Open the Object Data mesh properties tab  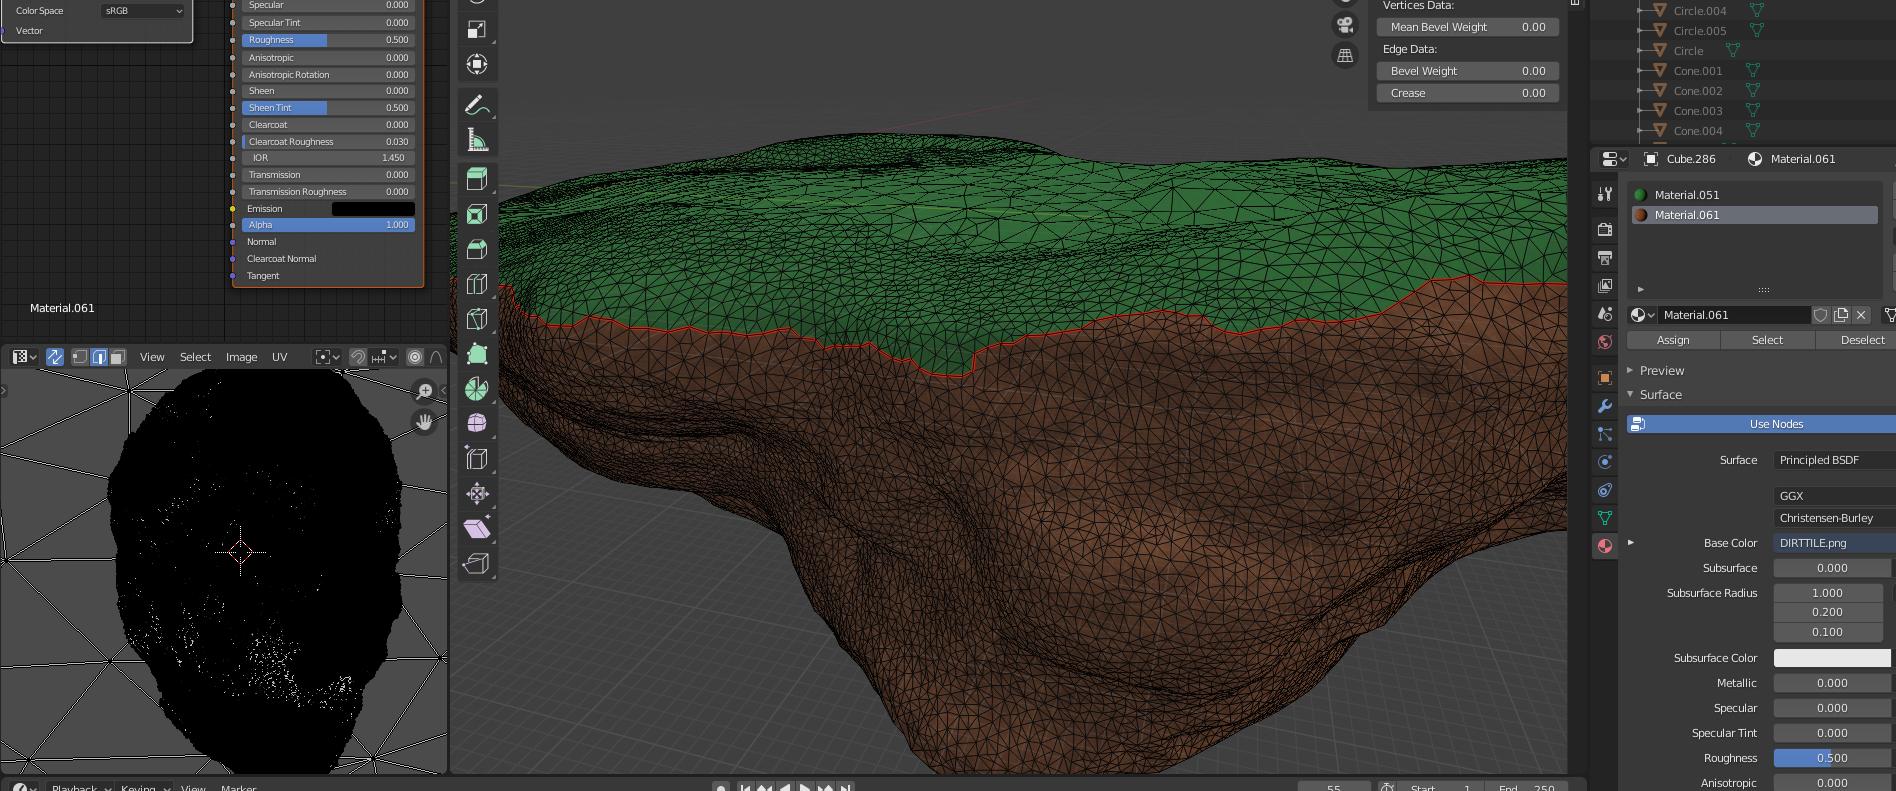pyautogui.click(x=1605, y=518)
